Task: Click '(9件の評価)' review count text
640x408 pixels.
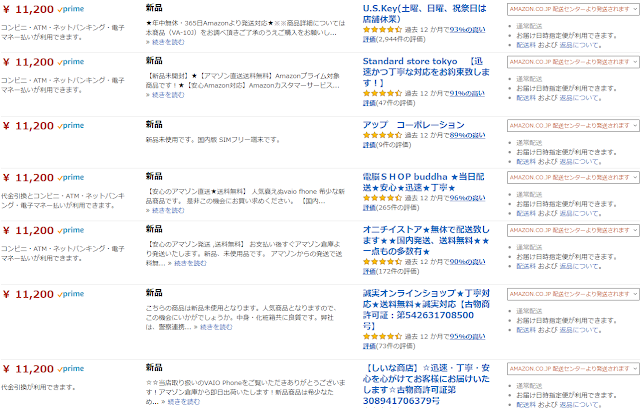Action: [x=393, y=145]
